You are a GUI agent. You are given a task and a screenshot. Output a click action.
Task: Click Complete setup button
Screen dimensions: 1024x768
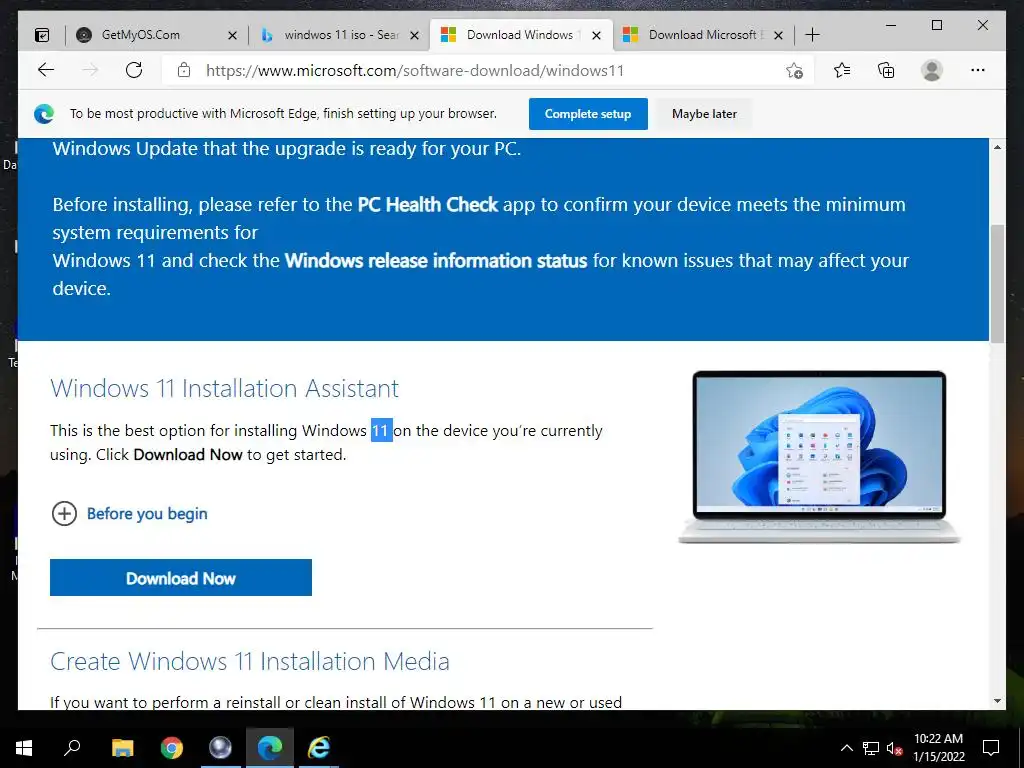588,114
